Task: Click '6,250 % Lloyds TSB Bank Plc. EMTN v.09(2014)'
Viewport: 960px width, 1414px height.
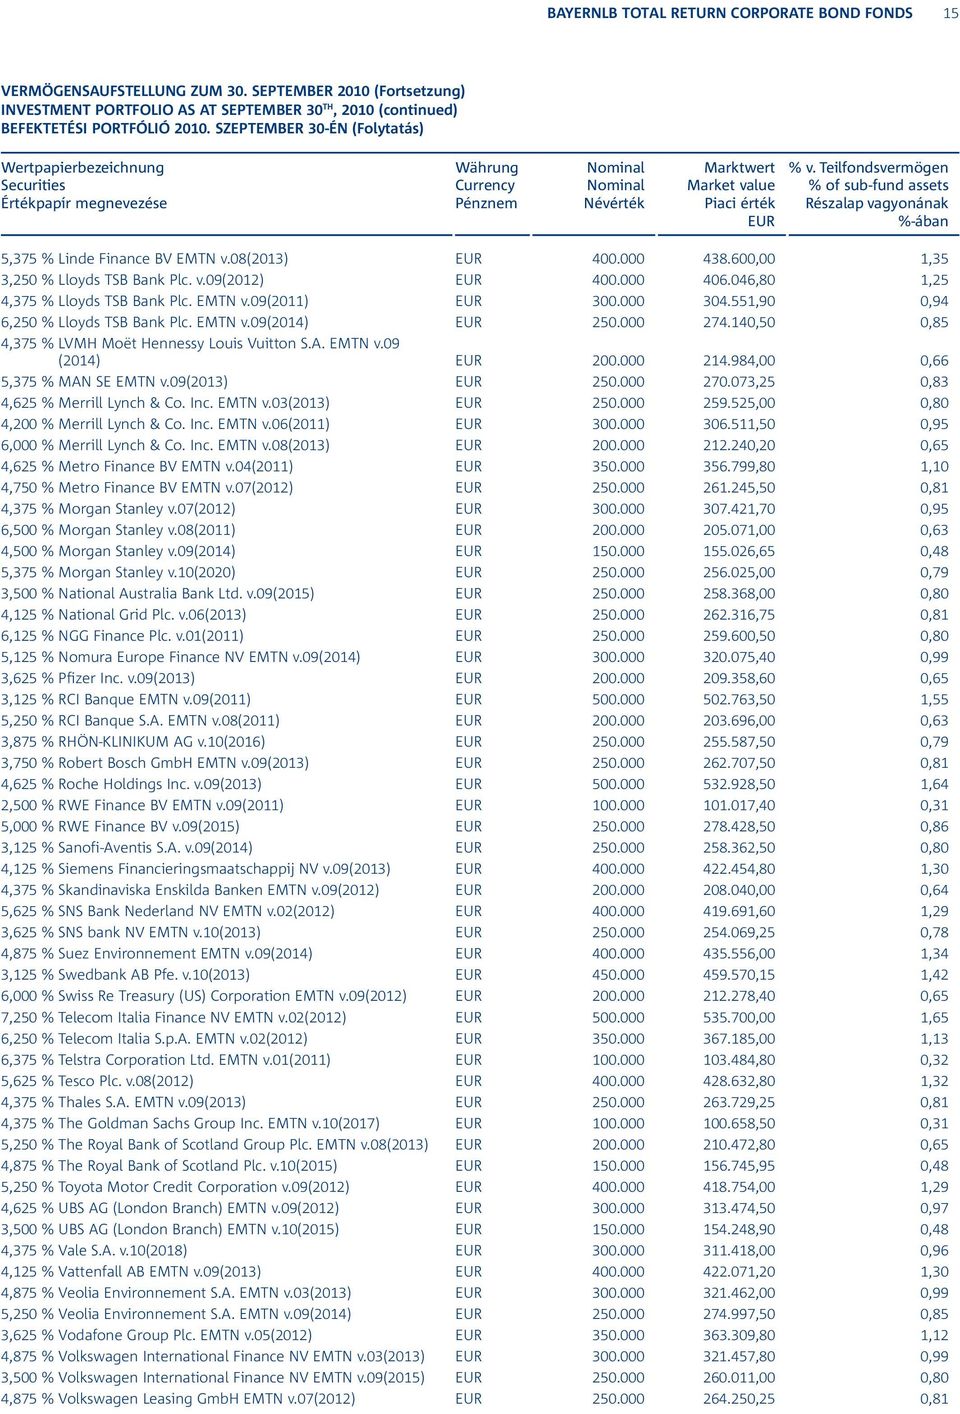Action: coord(155,322)
